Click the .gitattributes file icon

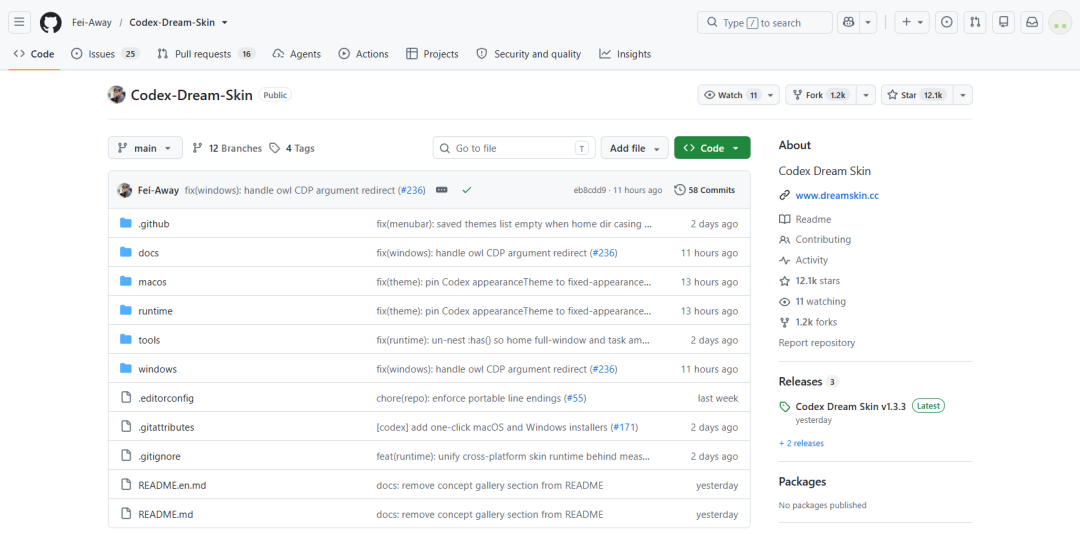125,427
